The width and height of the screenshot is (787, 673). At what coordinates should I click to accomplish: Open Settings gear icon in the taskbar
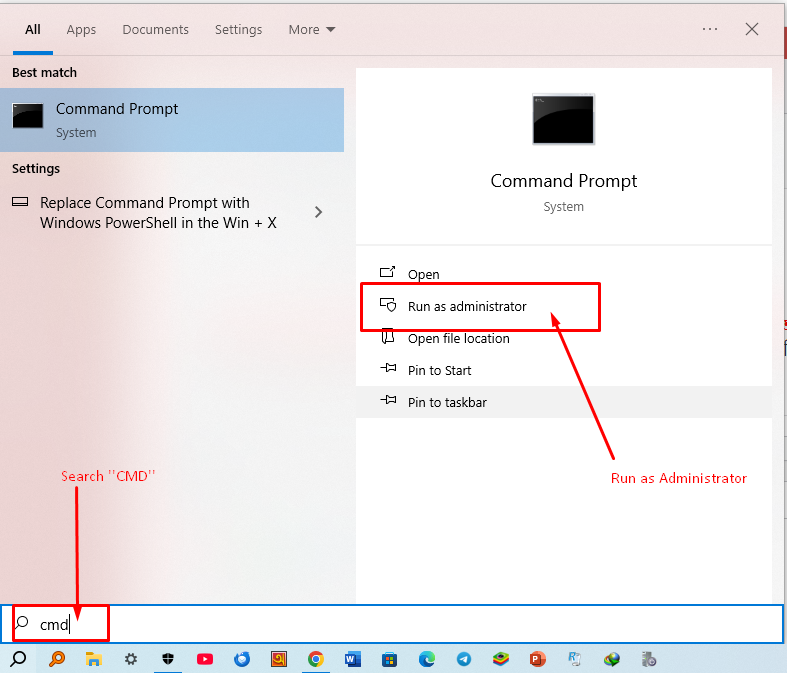coord(131,659)
